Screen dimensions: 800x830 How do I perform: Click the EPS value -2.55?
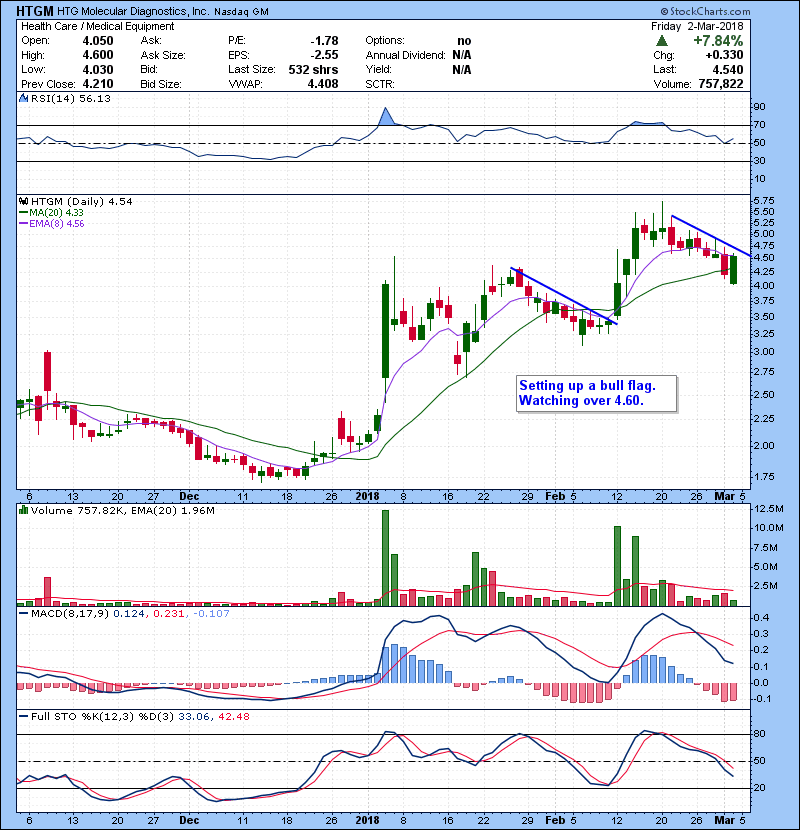pos(324,55)
